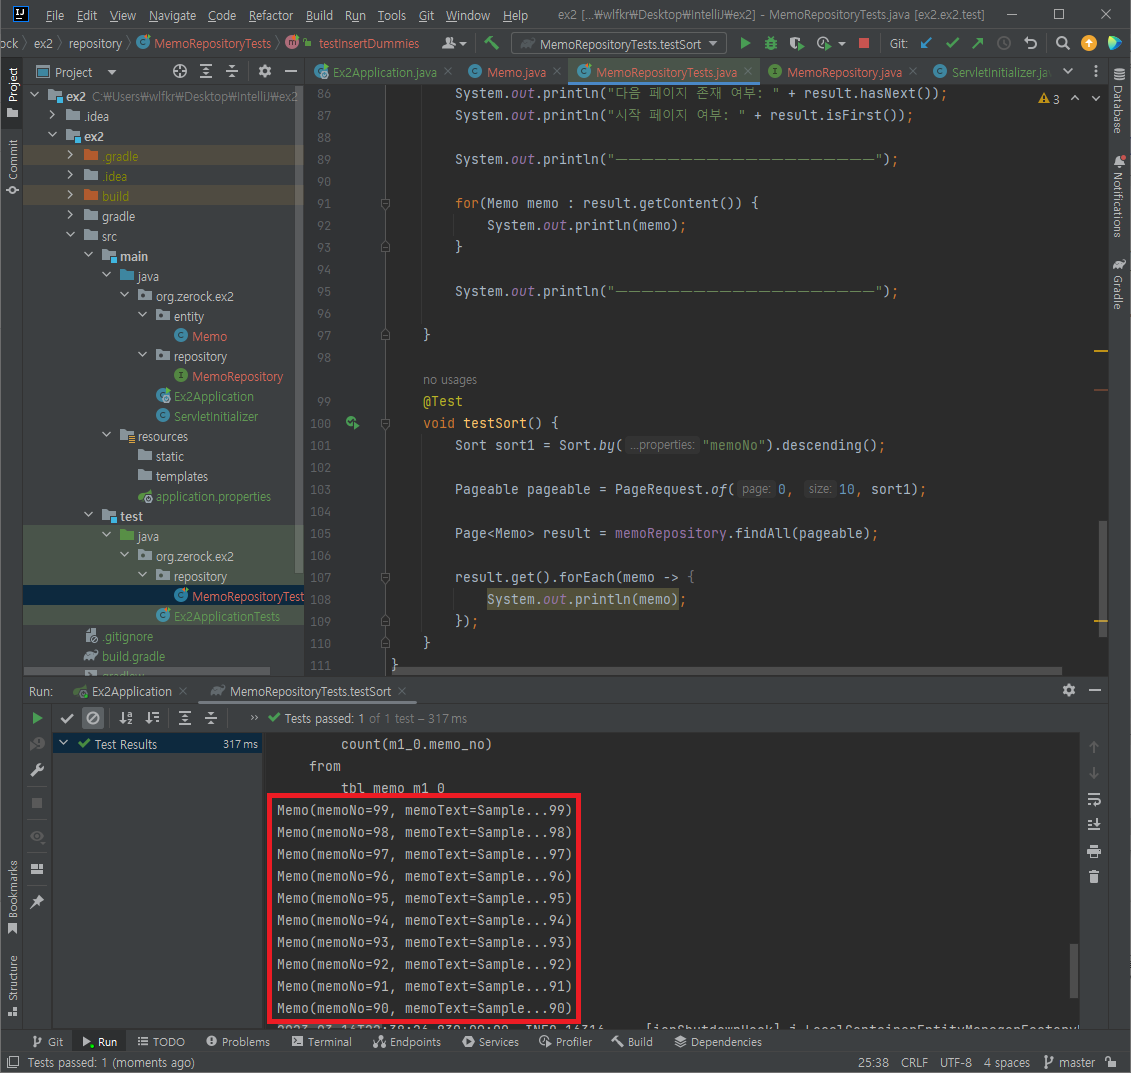Expand the build folder node
This screenshot has width=1131, height=1073.
point(70,195)
